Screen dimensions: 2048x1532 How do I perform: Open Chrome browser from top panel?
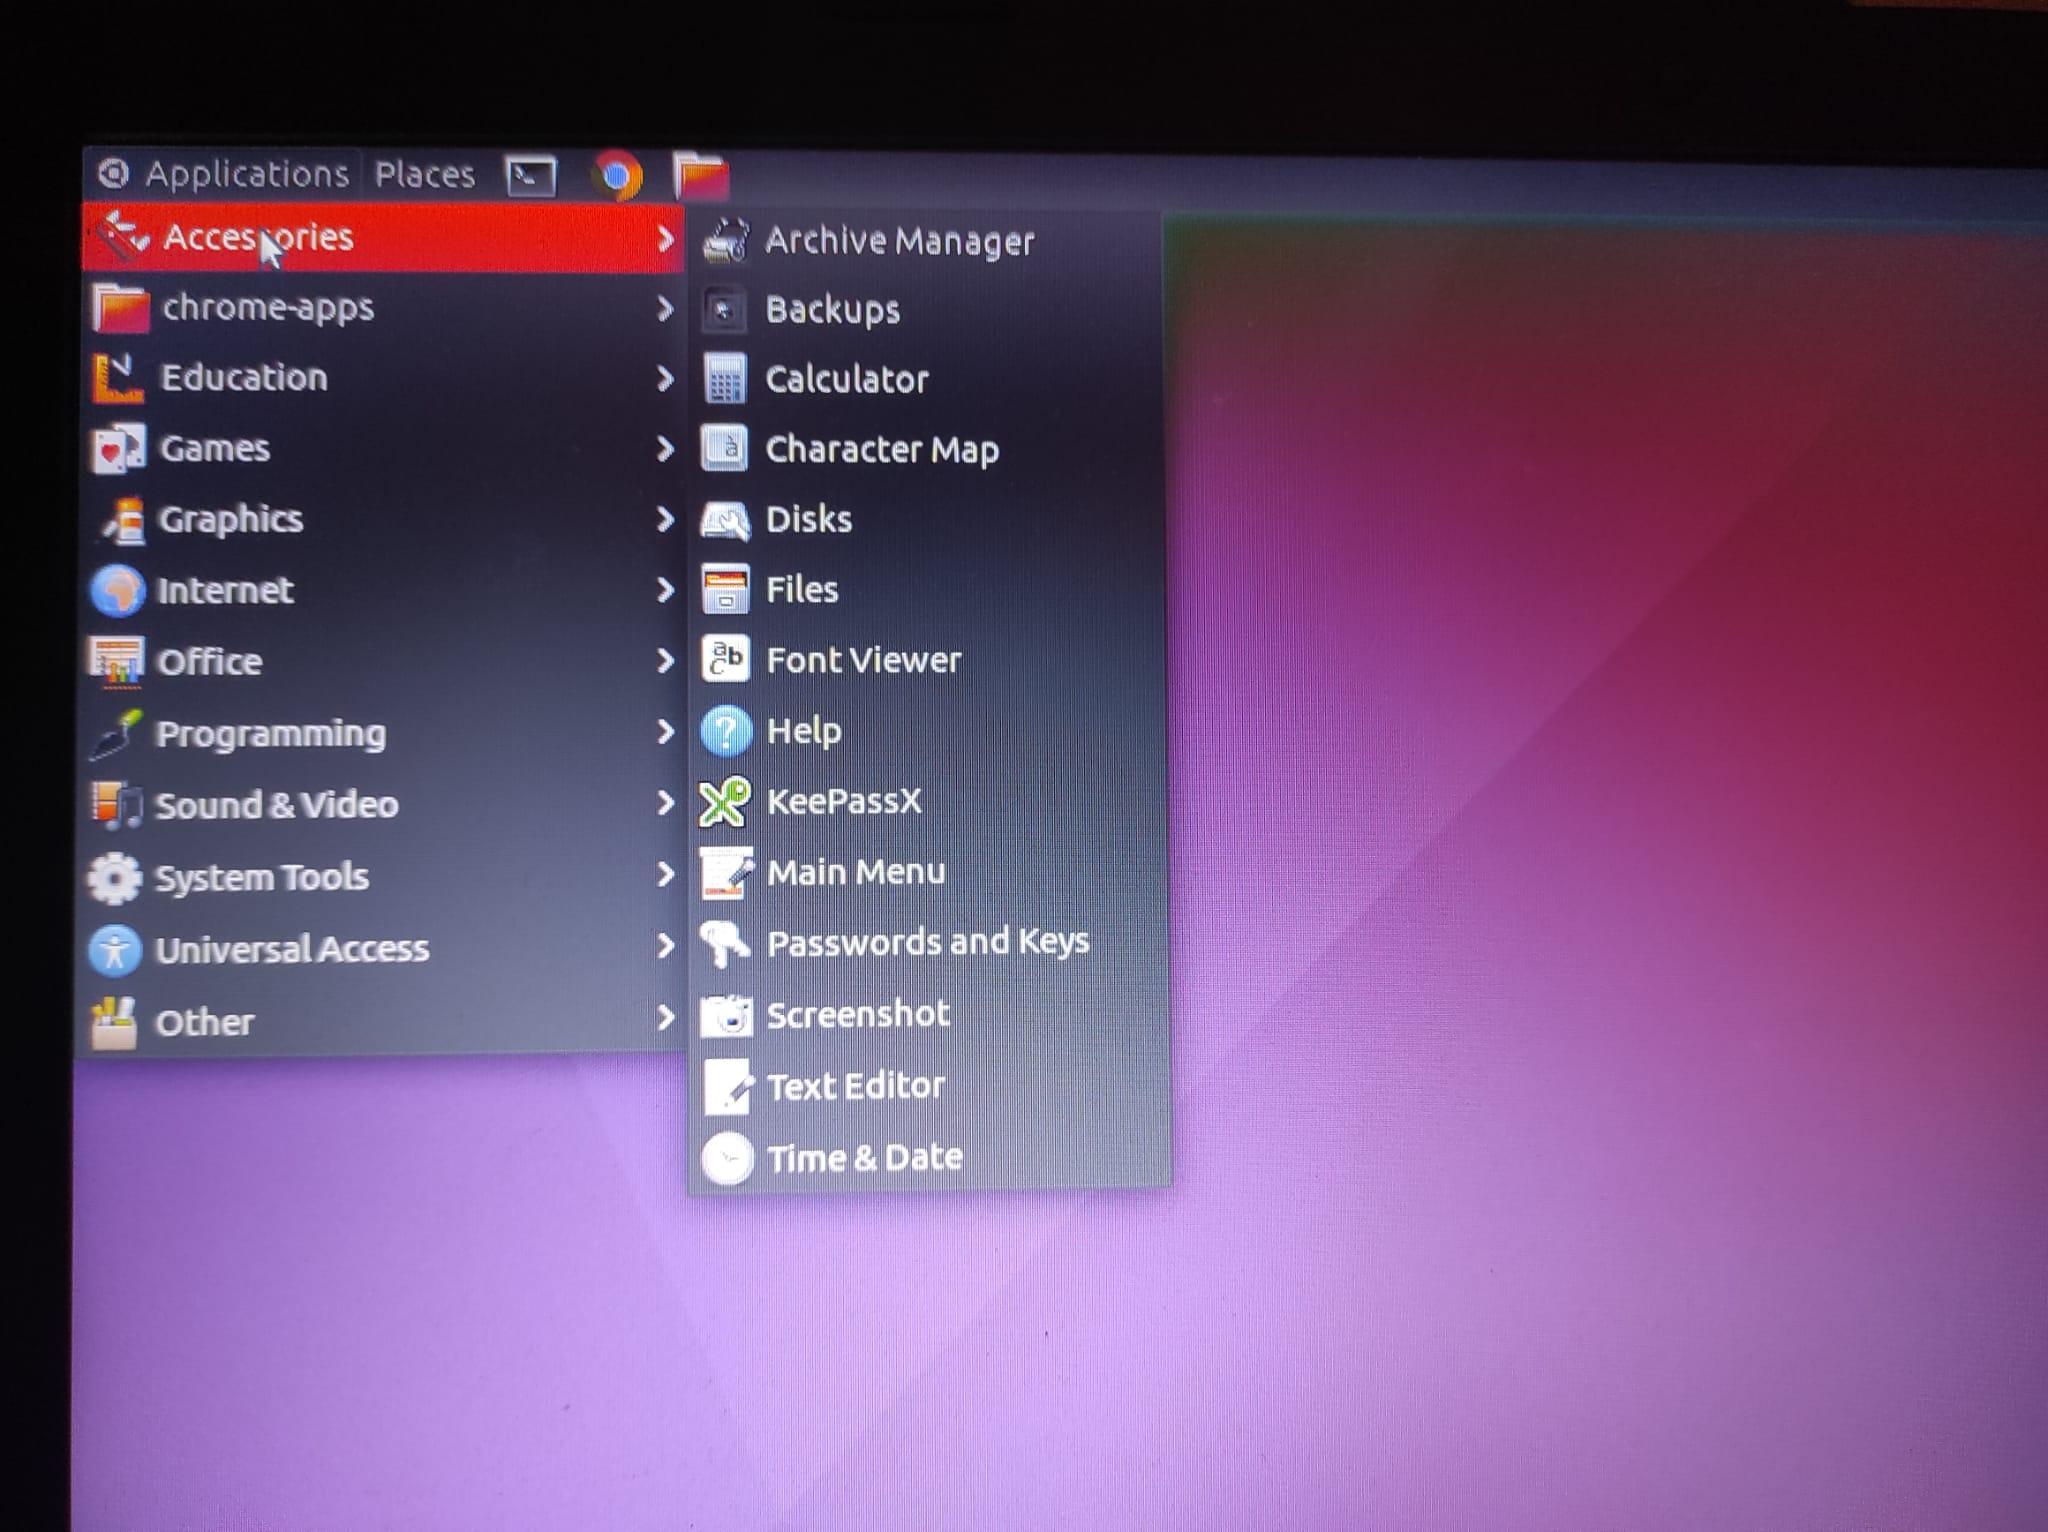pos(617,177)
